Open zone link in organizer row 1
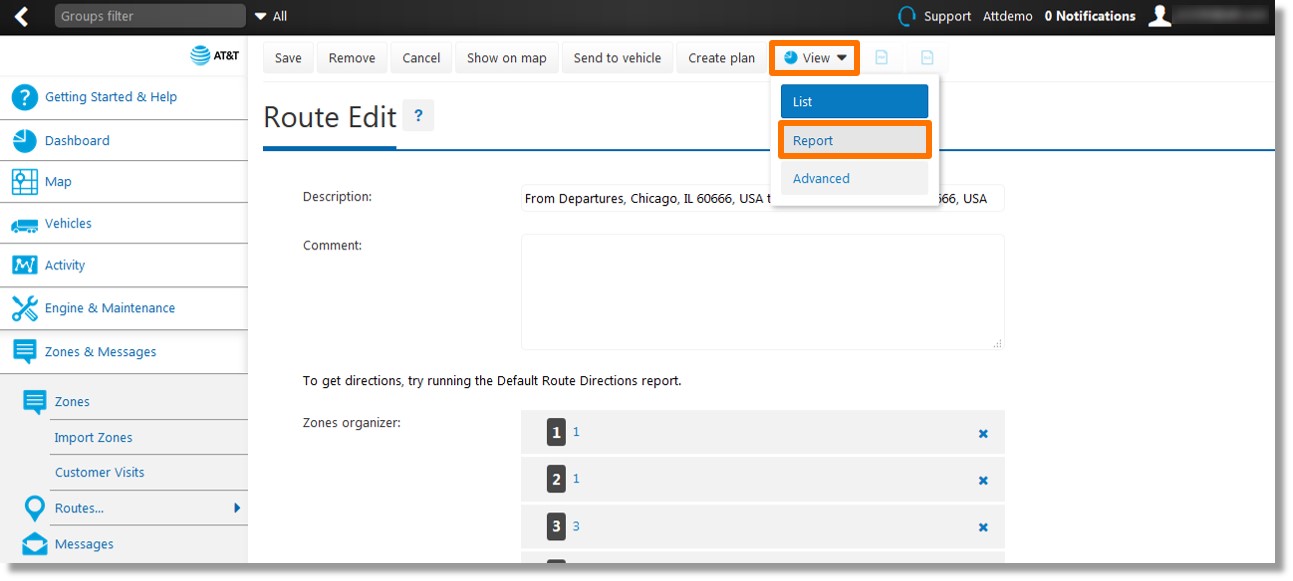The width and height of the screenshot is (1293, 581). (x=576, y=432)
